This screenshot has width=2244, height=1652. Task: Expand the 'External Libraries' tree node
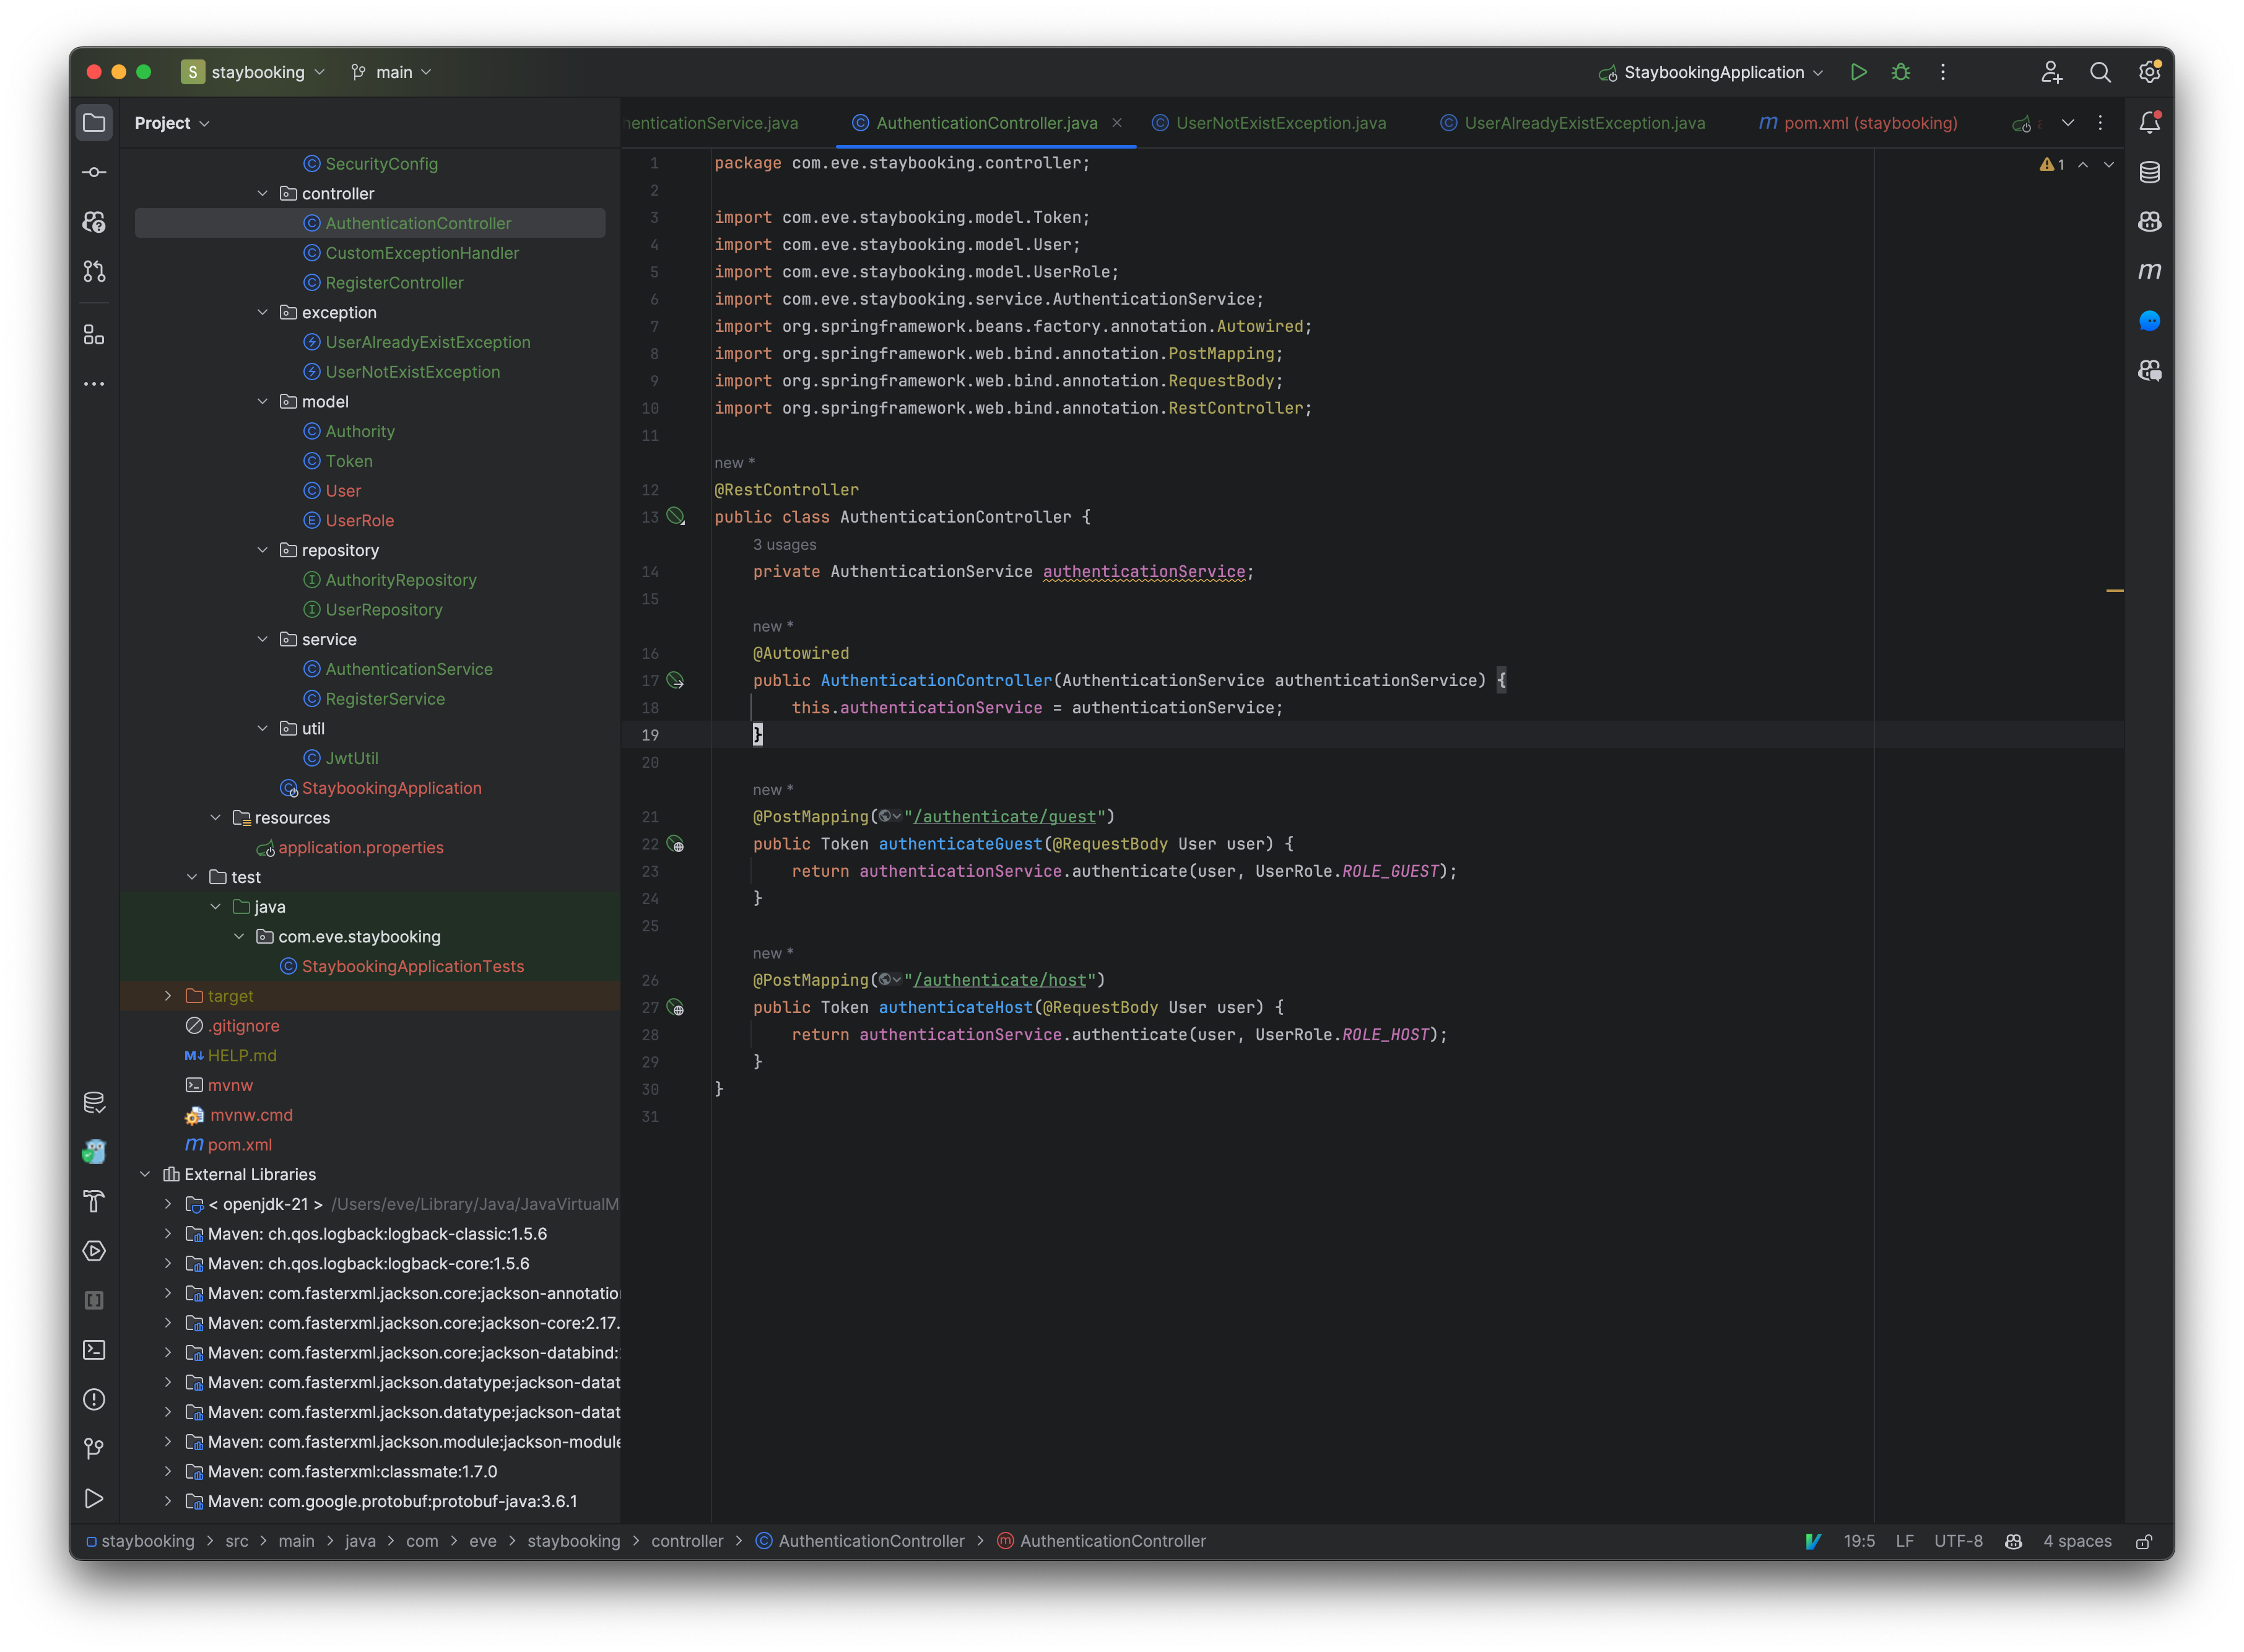click(x=145, y=1173)
